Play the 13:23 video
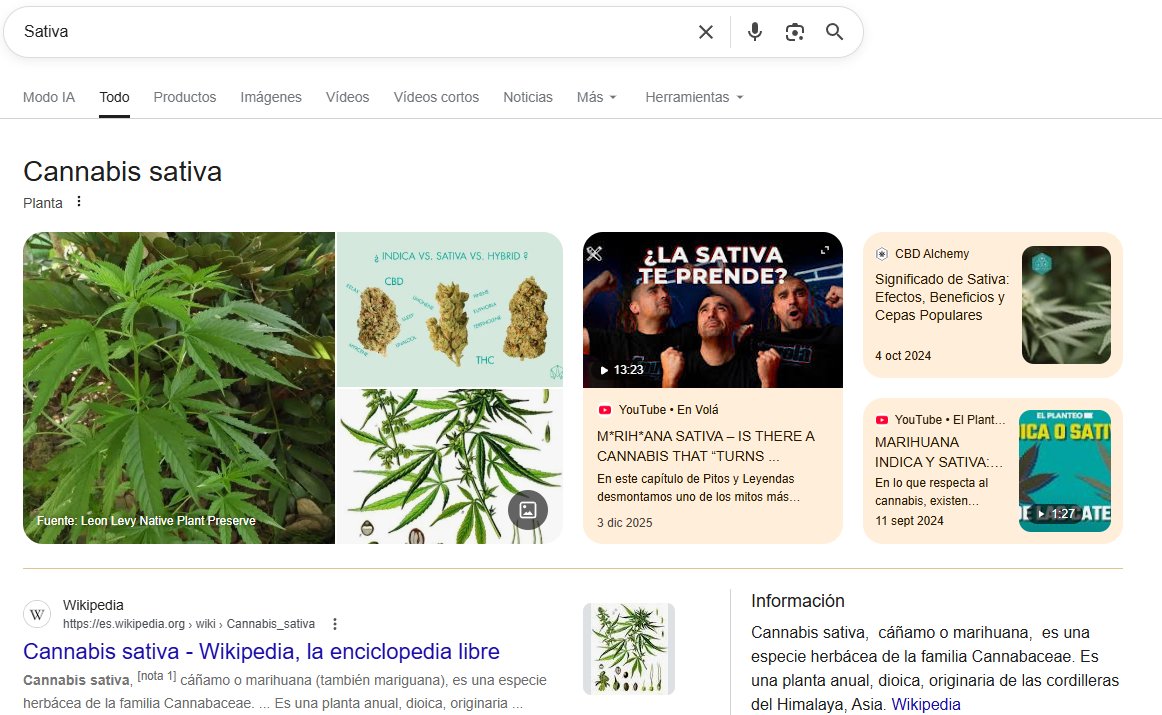This screenshot has width=1162, height=715. pos(622,370)
